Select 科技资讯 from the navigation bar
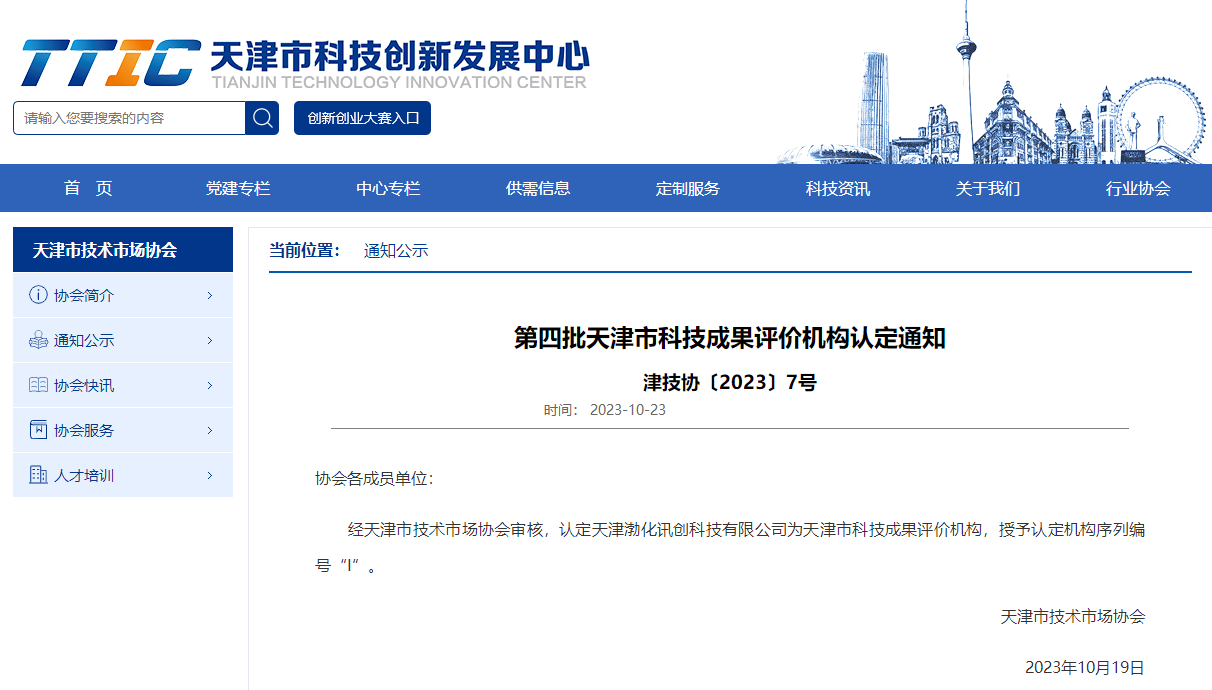 click(838, 188)
